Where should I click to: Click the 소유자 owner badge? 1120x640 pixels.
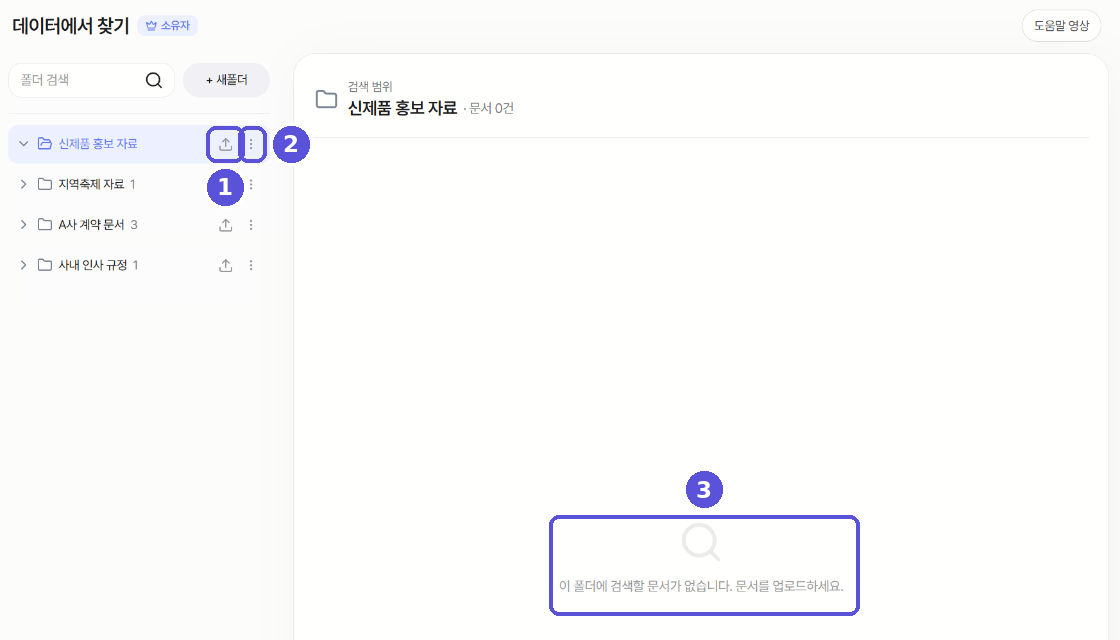coord(168,26)
